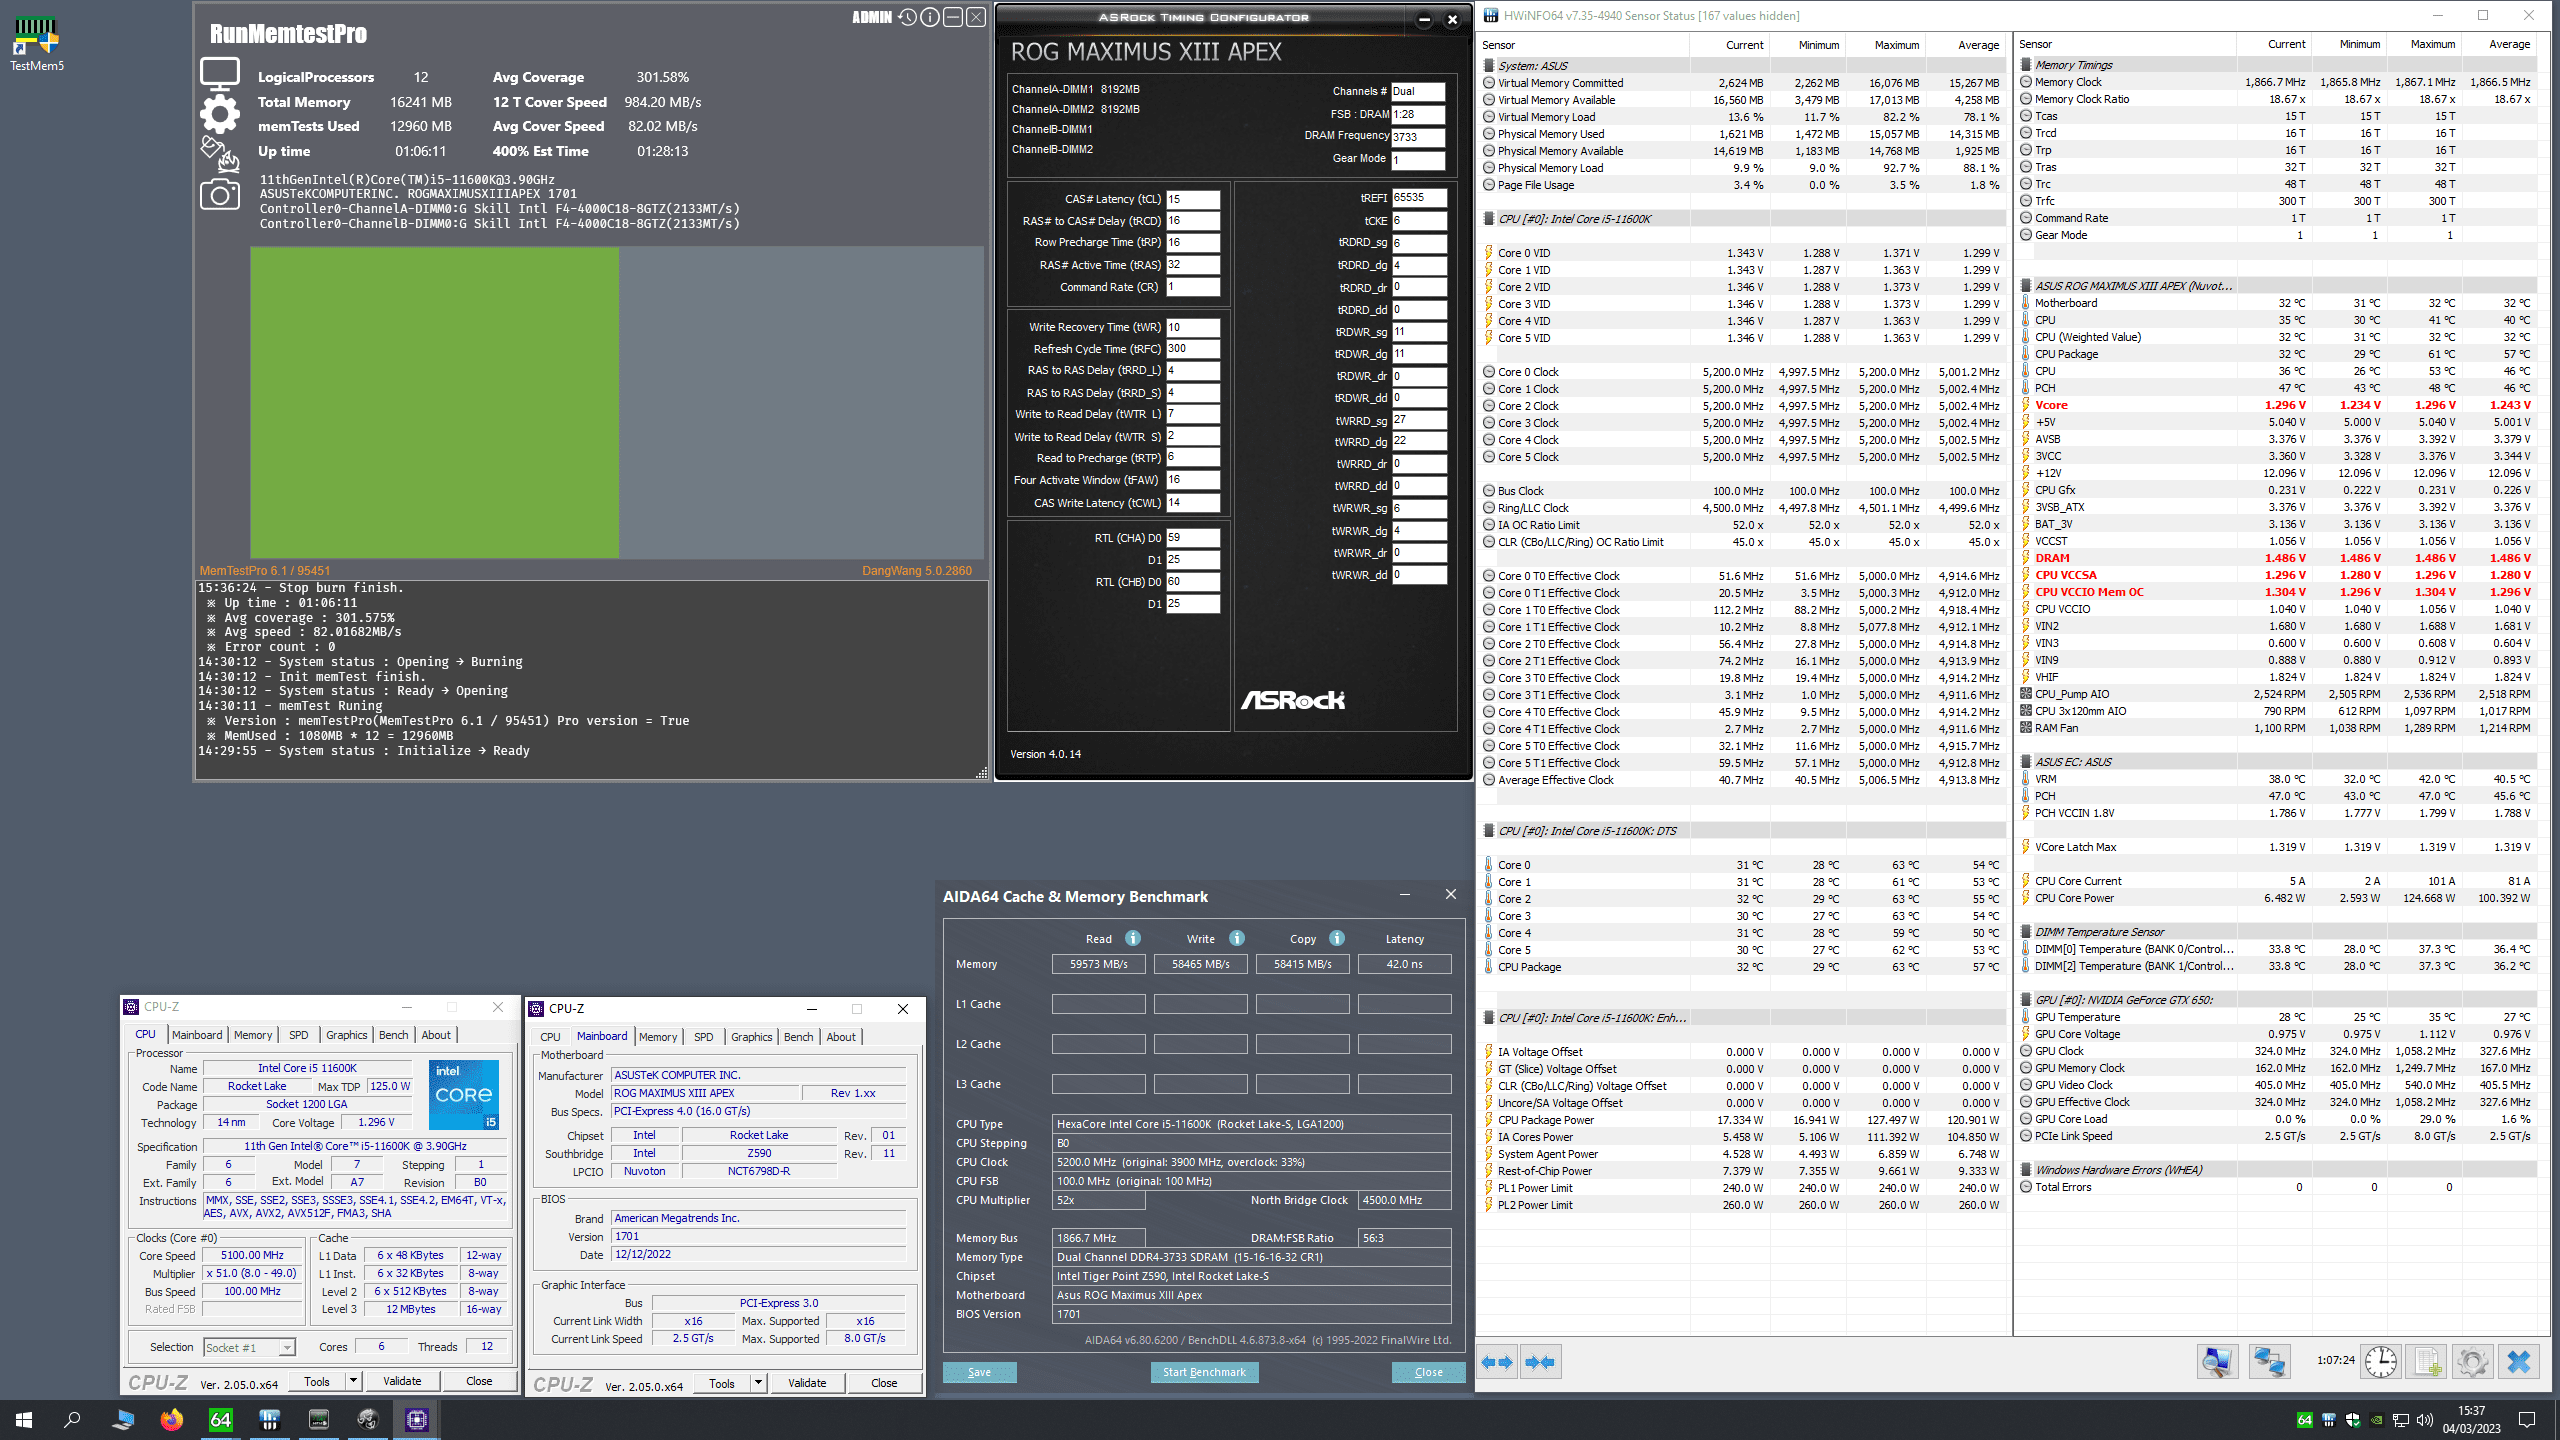
Task: Switch to HWiNFO taskbar icon
Action: tap(269, 1419)
